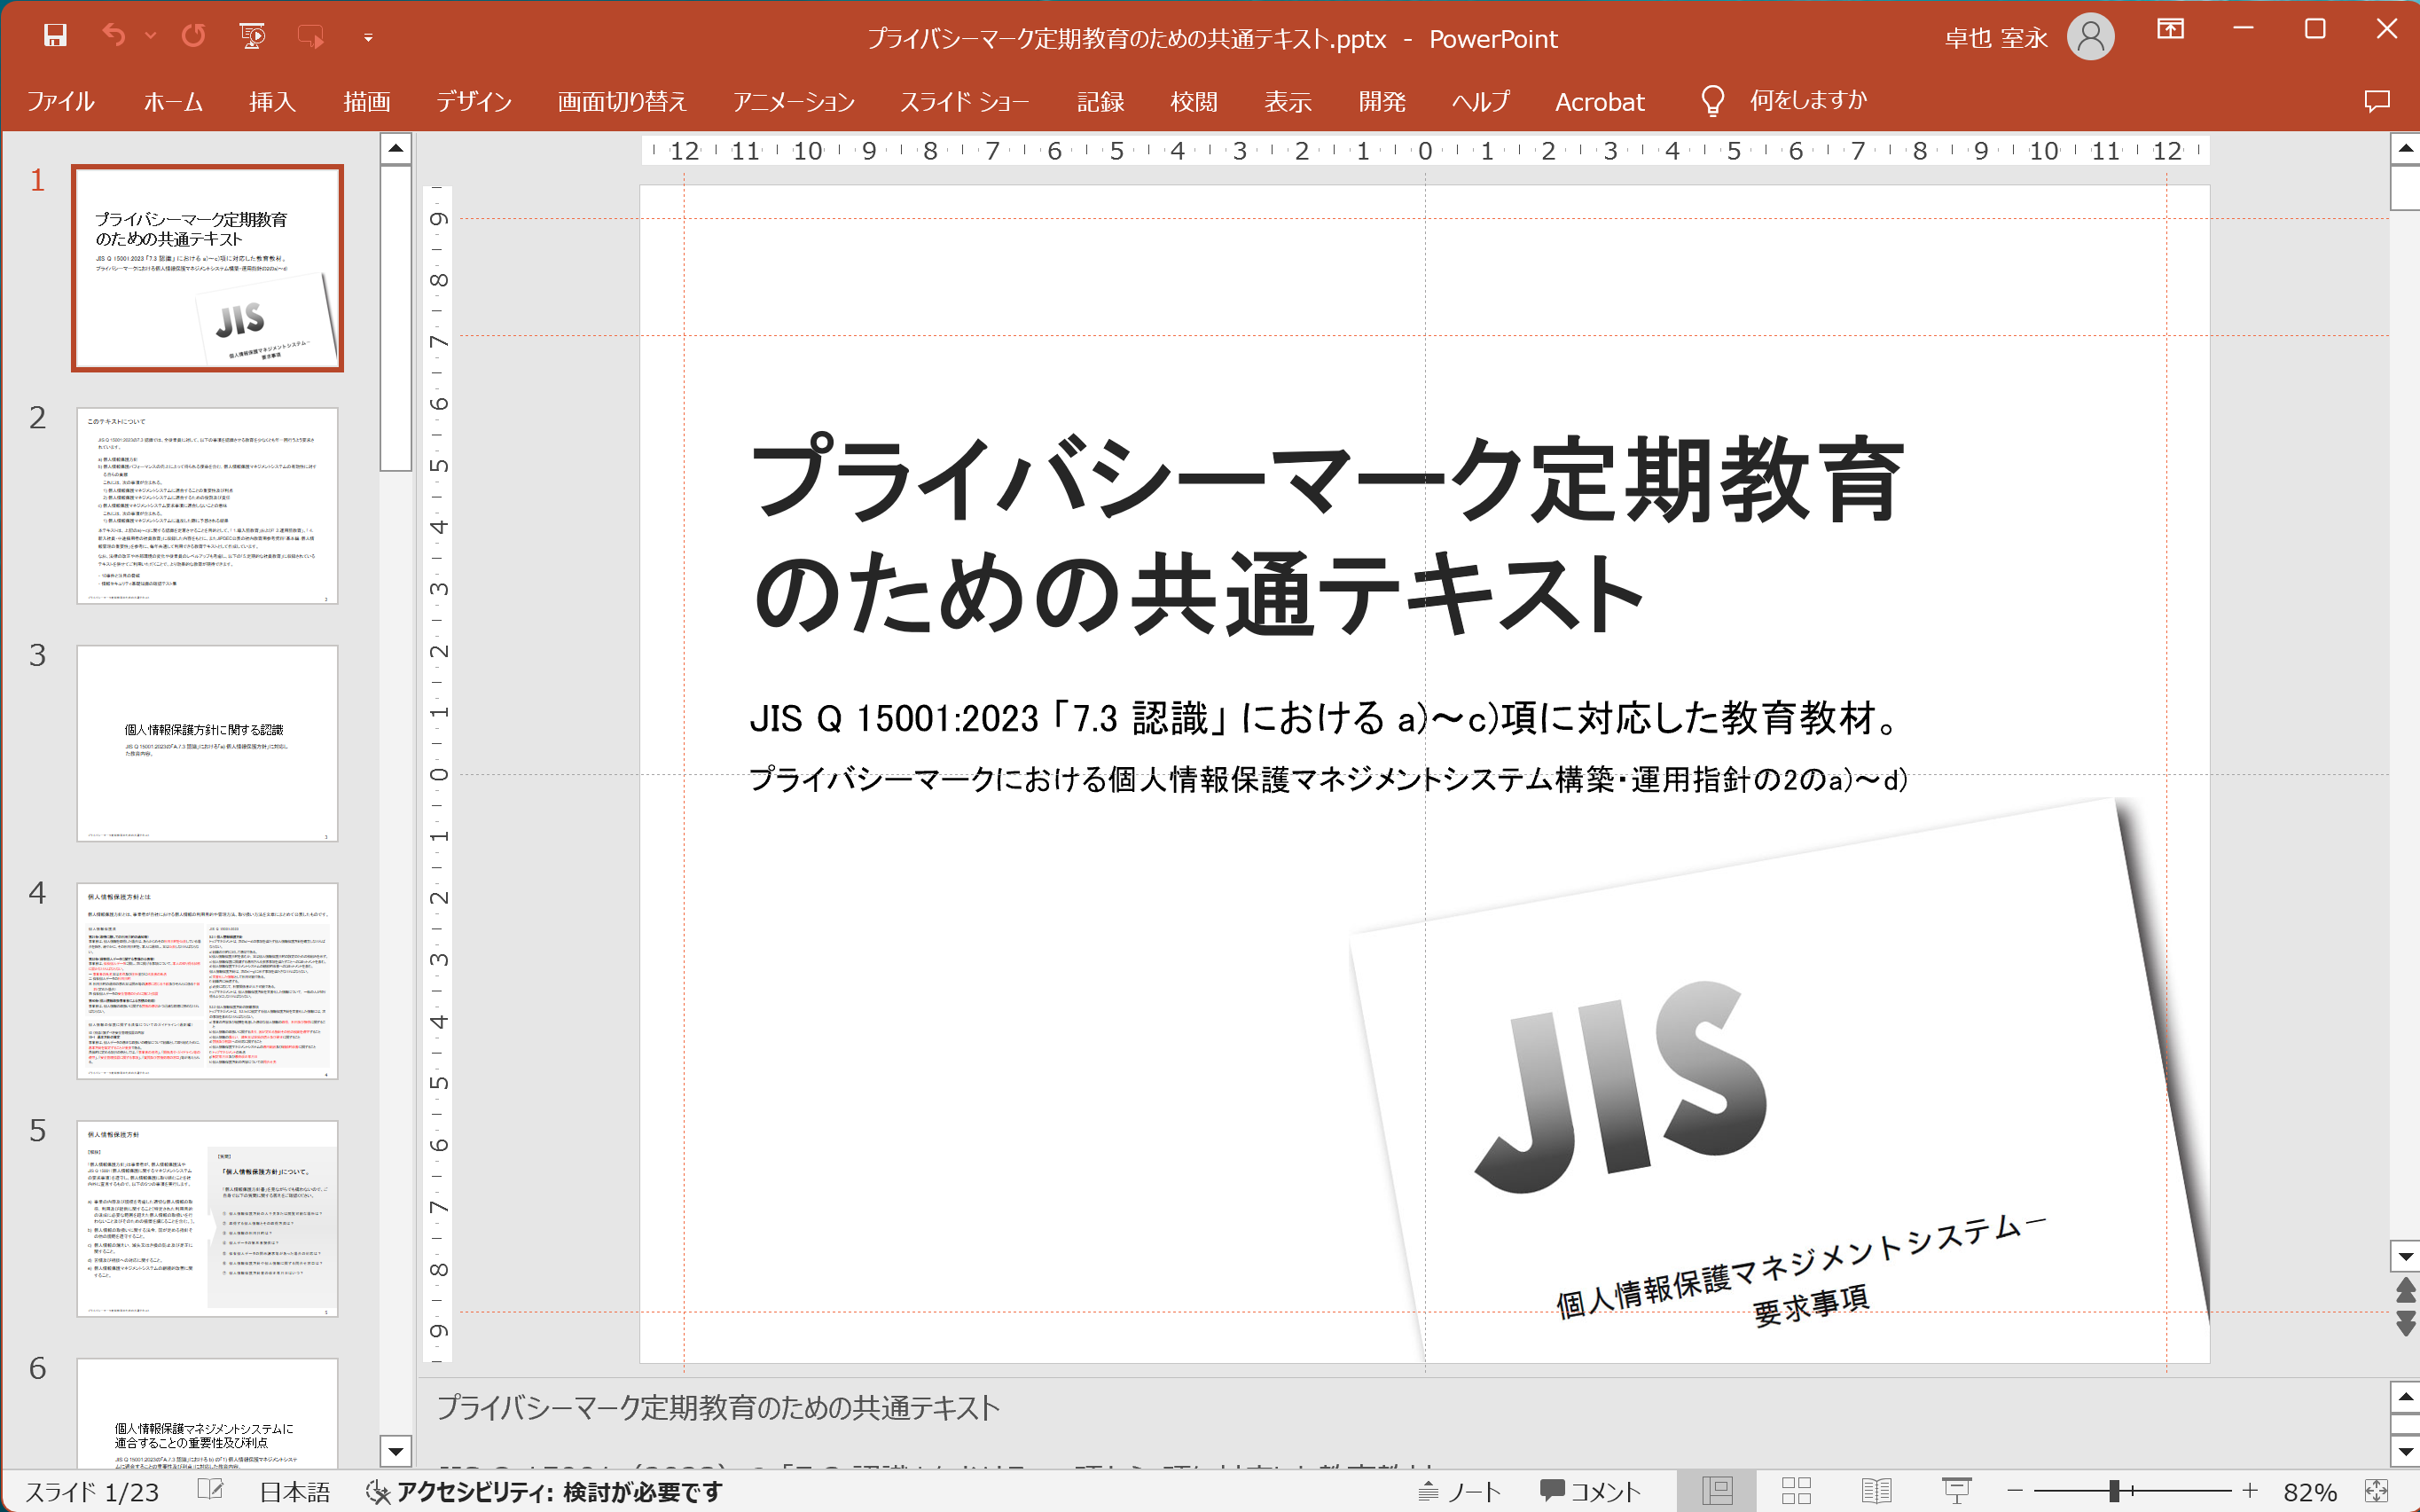Switch to the 校閲 tab

1194,101
